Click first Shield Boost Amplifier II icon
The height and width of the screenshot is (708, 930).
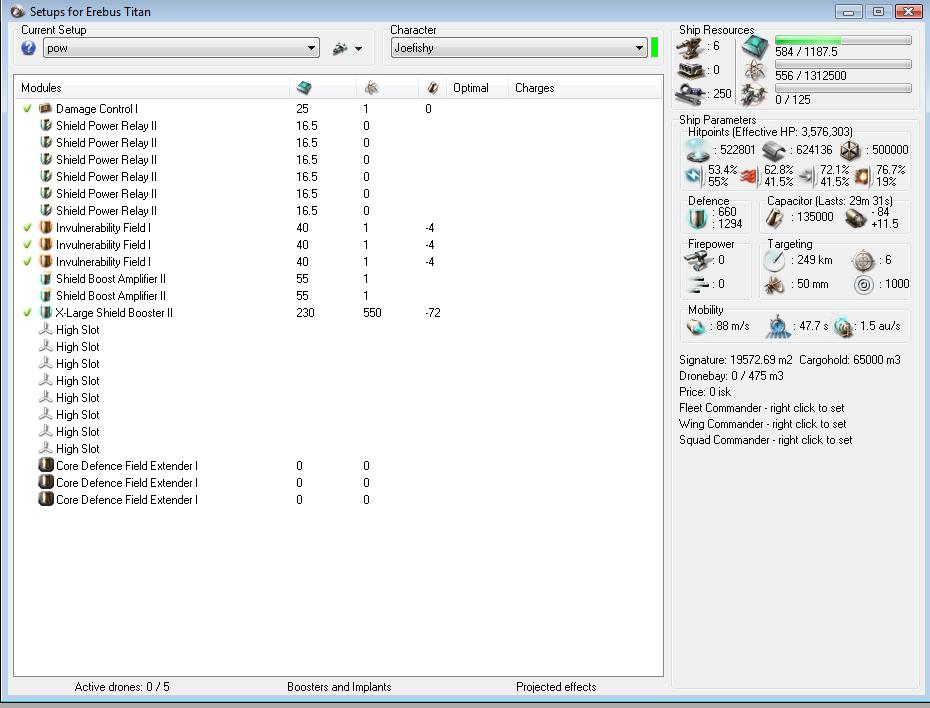[45, 279]
